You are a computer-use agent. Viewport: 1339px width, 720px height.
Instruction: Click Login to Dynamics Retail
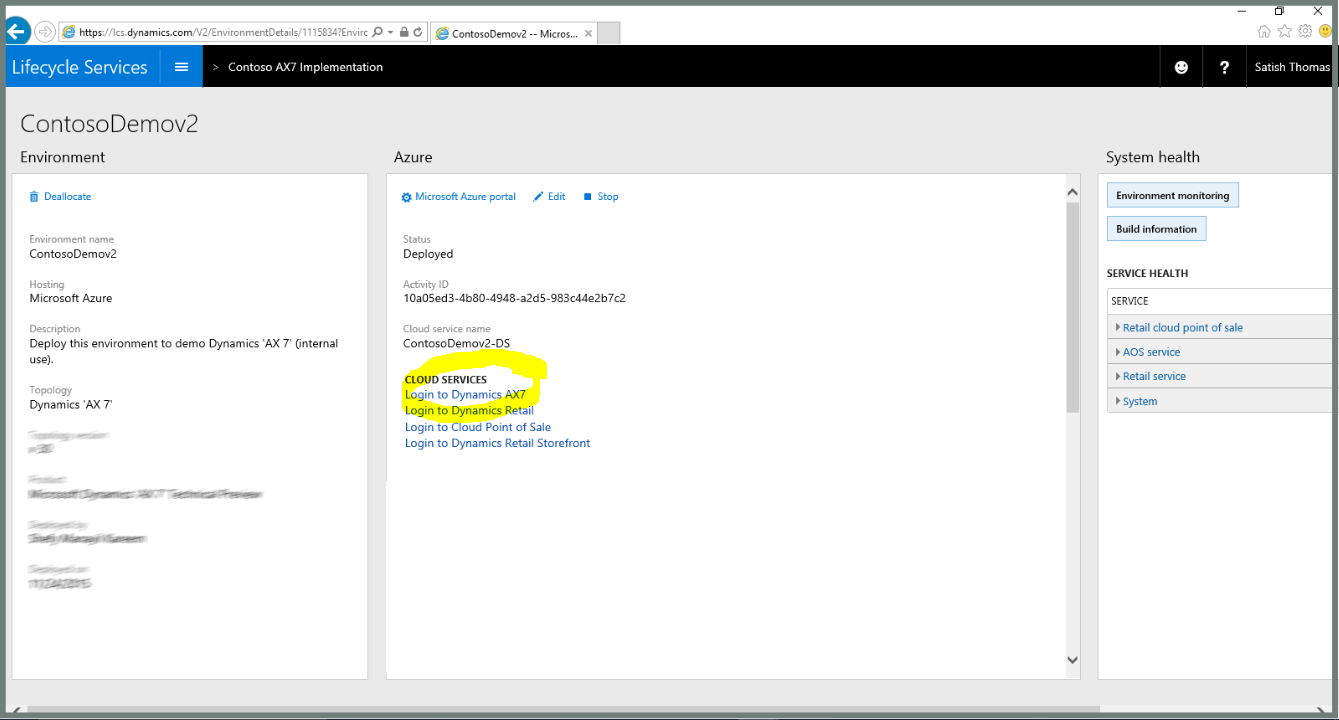(469, 411)
